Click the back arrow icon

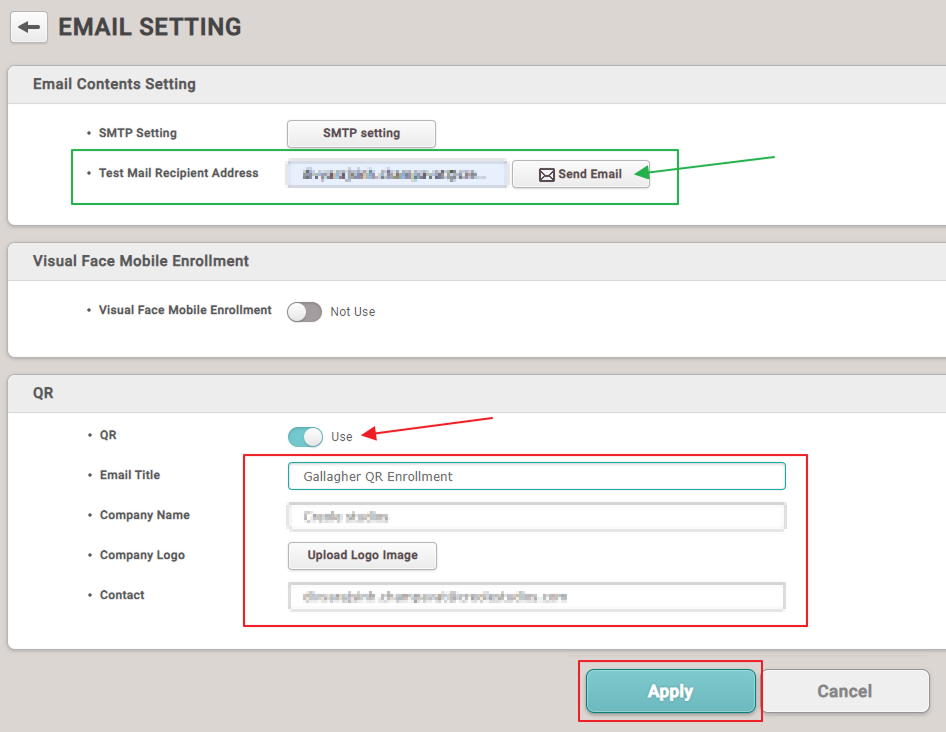click(29, 27)
